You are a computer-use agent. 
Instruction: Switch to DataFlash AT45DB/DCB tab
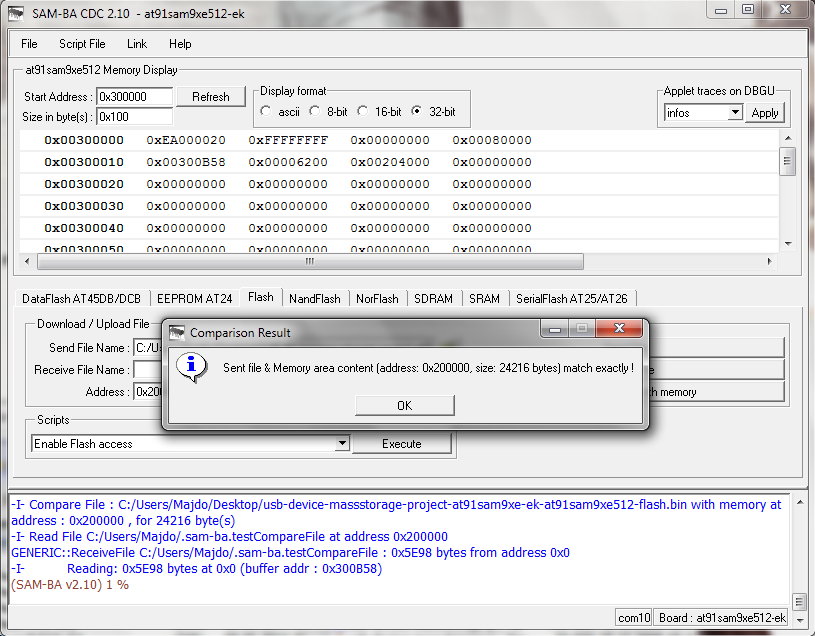point(82,299)
